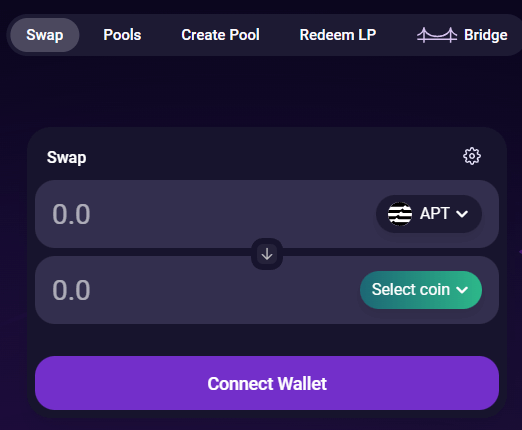522x430 pixels.
Task: Open the swap settings gear icon
Action: pos(472,156)
